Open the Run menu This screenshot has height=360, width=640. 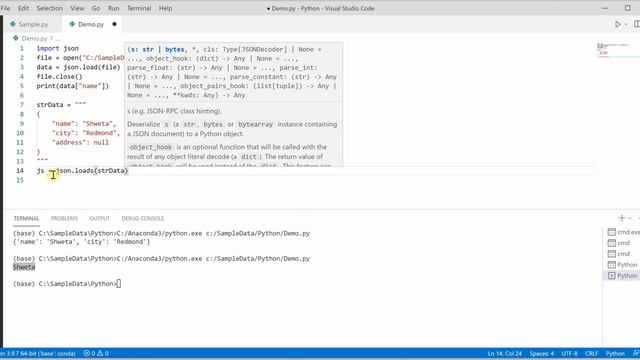[x=113, y=8]
